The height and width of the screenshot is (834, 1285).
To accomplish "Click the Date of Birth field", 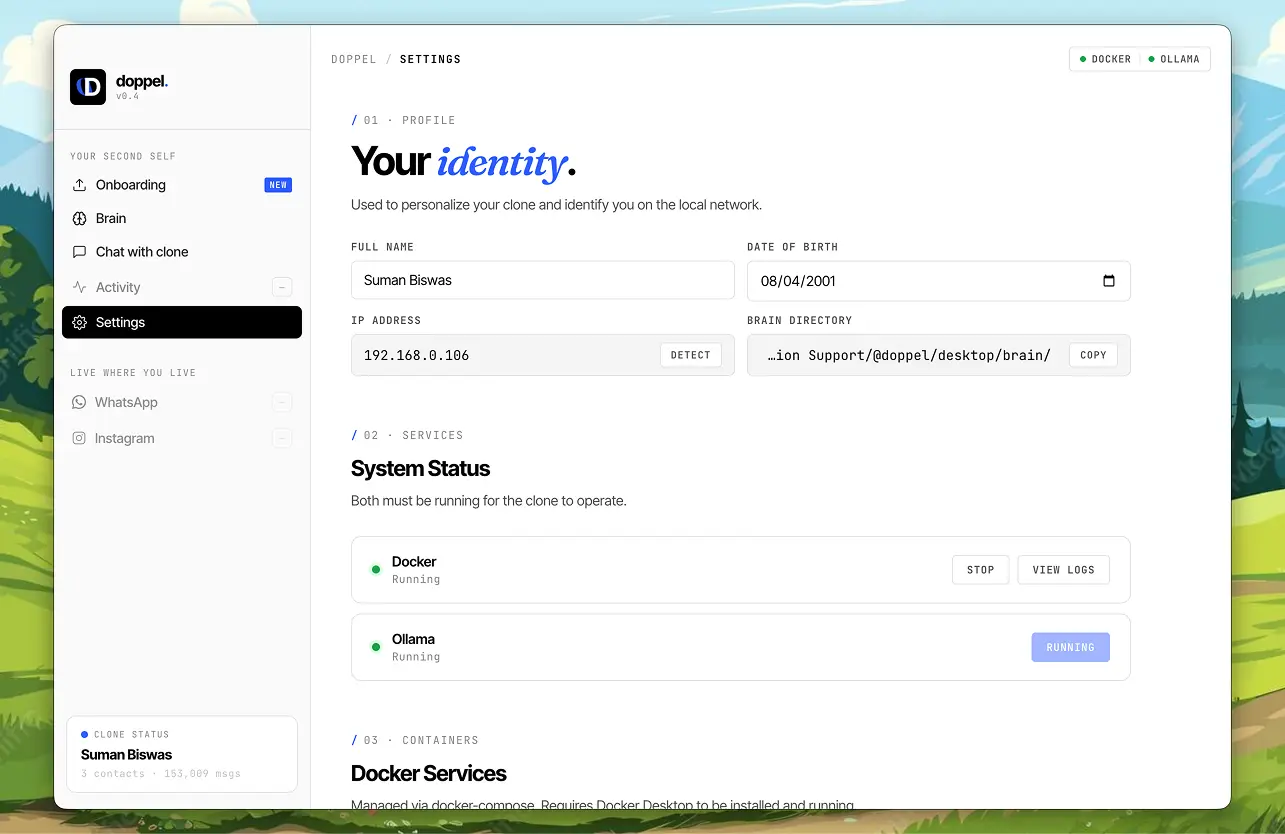I will [939, 281].
